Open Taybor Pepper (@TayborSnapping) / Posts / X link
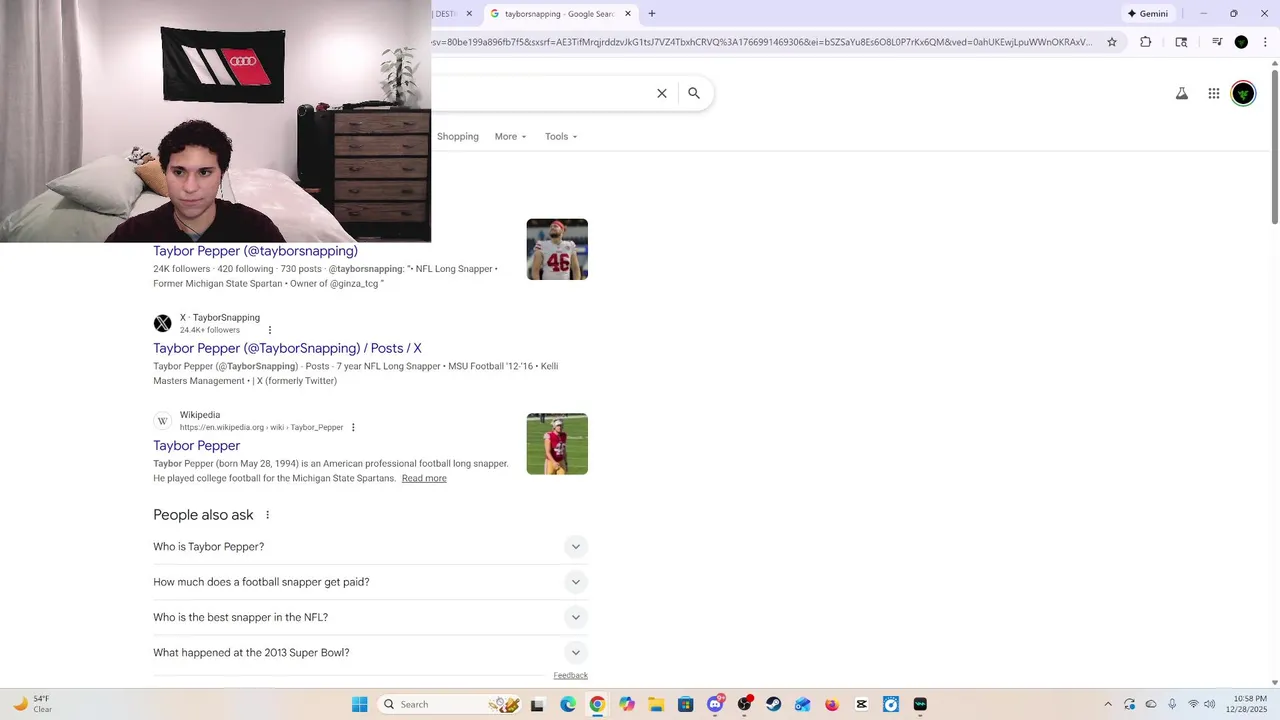1280x720 pixels. point(287,348)
